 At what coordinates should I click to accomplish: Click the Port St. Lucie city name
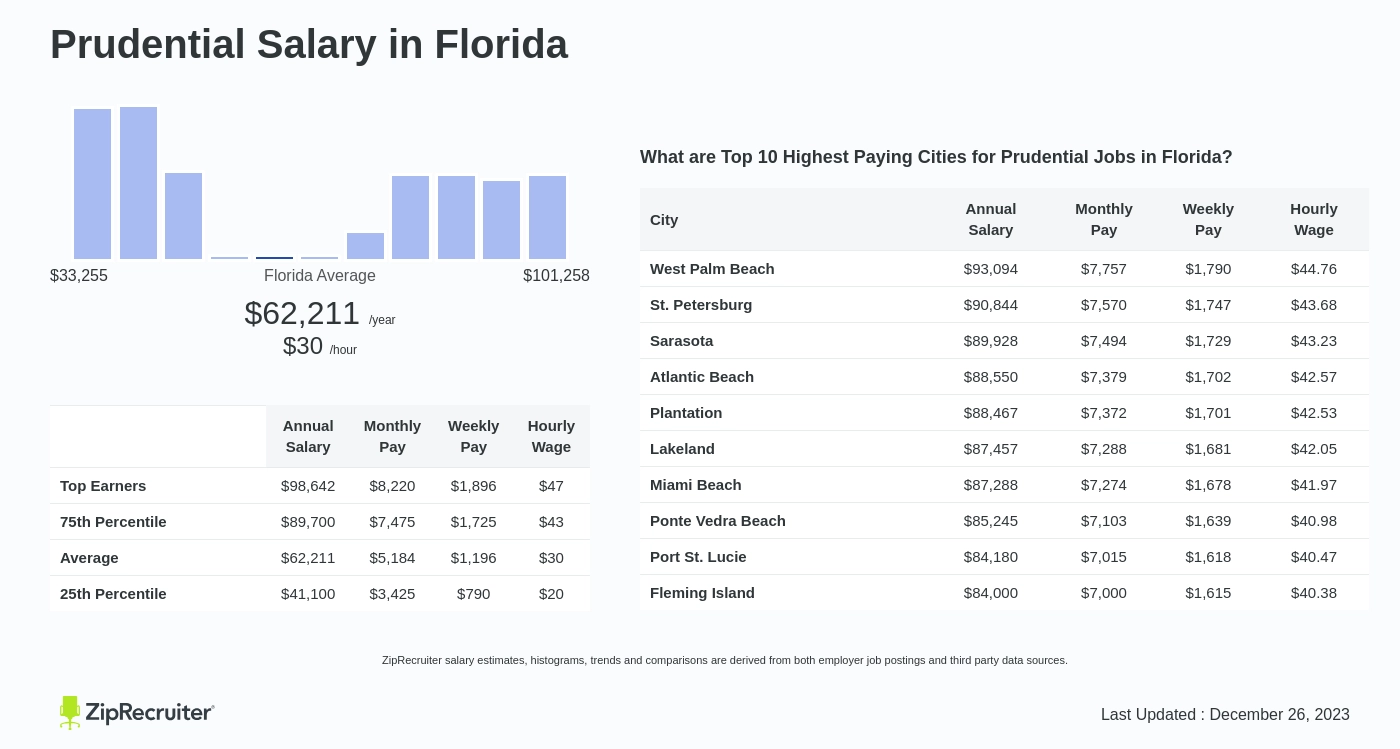[698, 557]
